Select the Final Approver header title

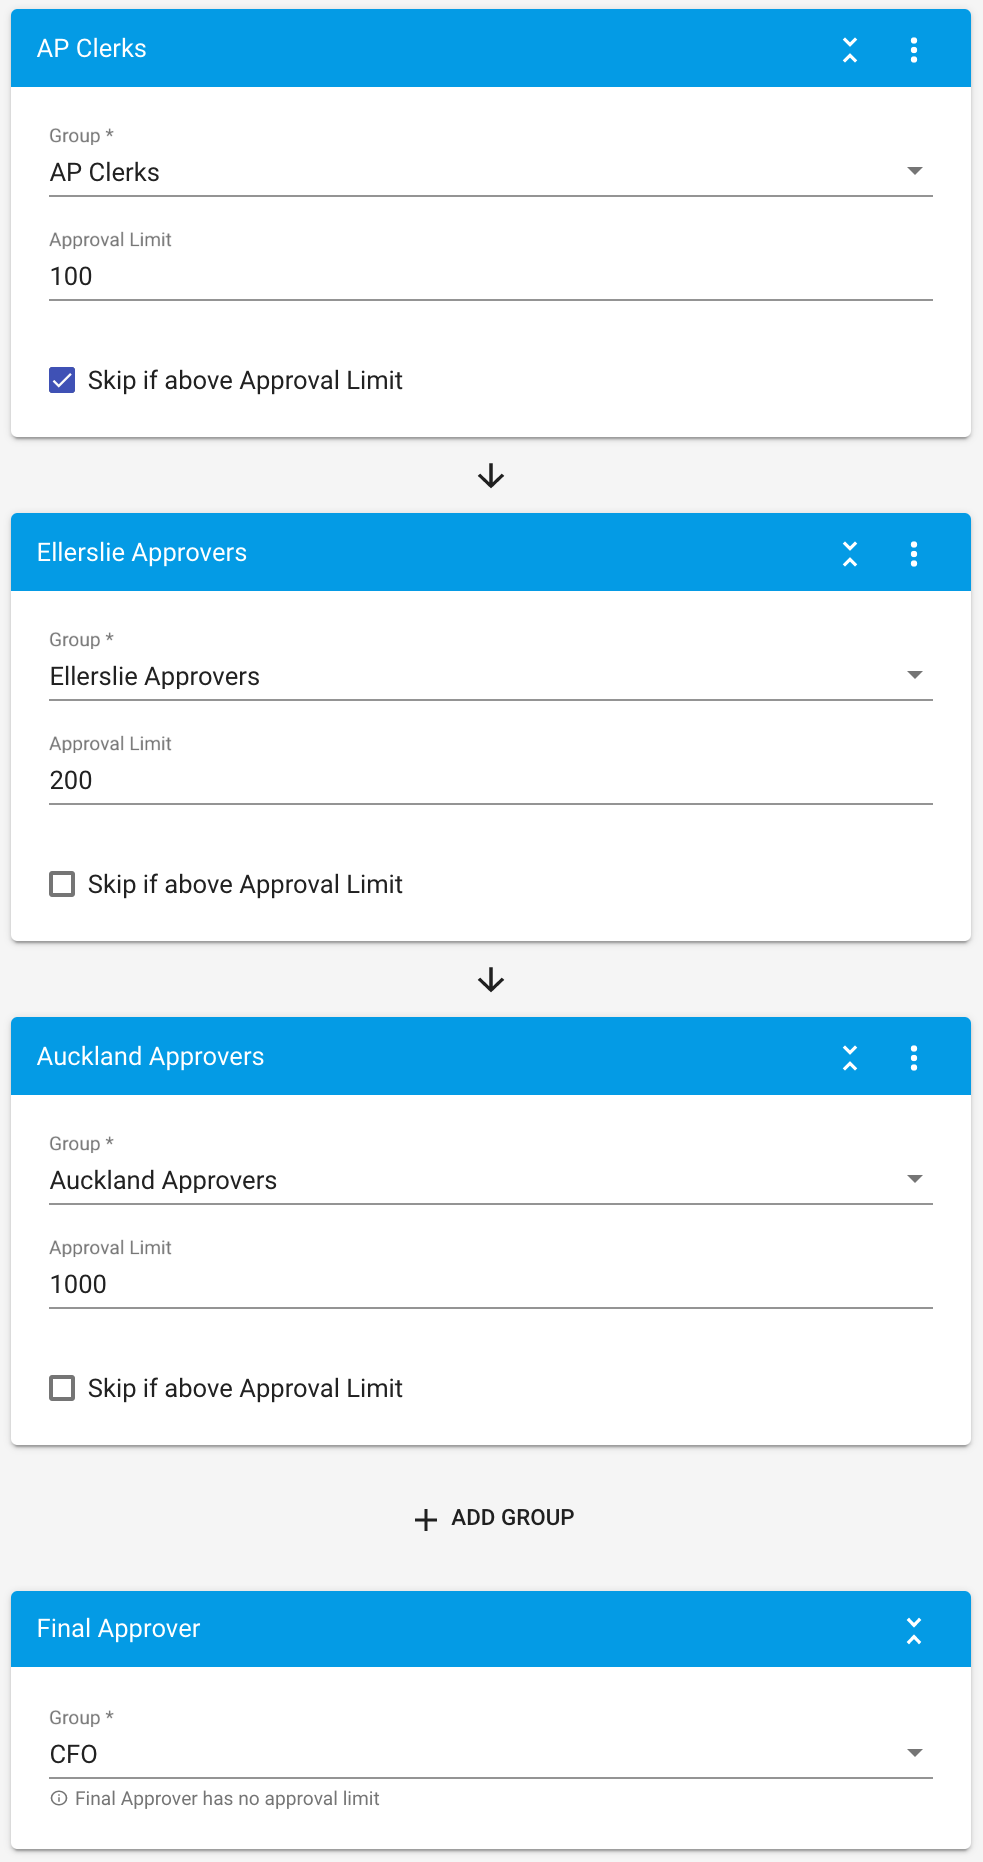coord(117,1629)
